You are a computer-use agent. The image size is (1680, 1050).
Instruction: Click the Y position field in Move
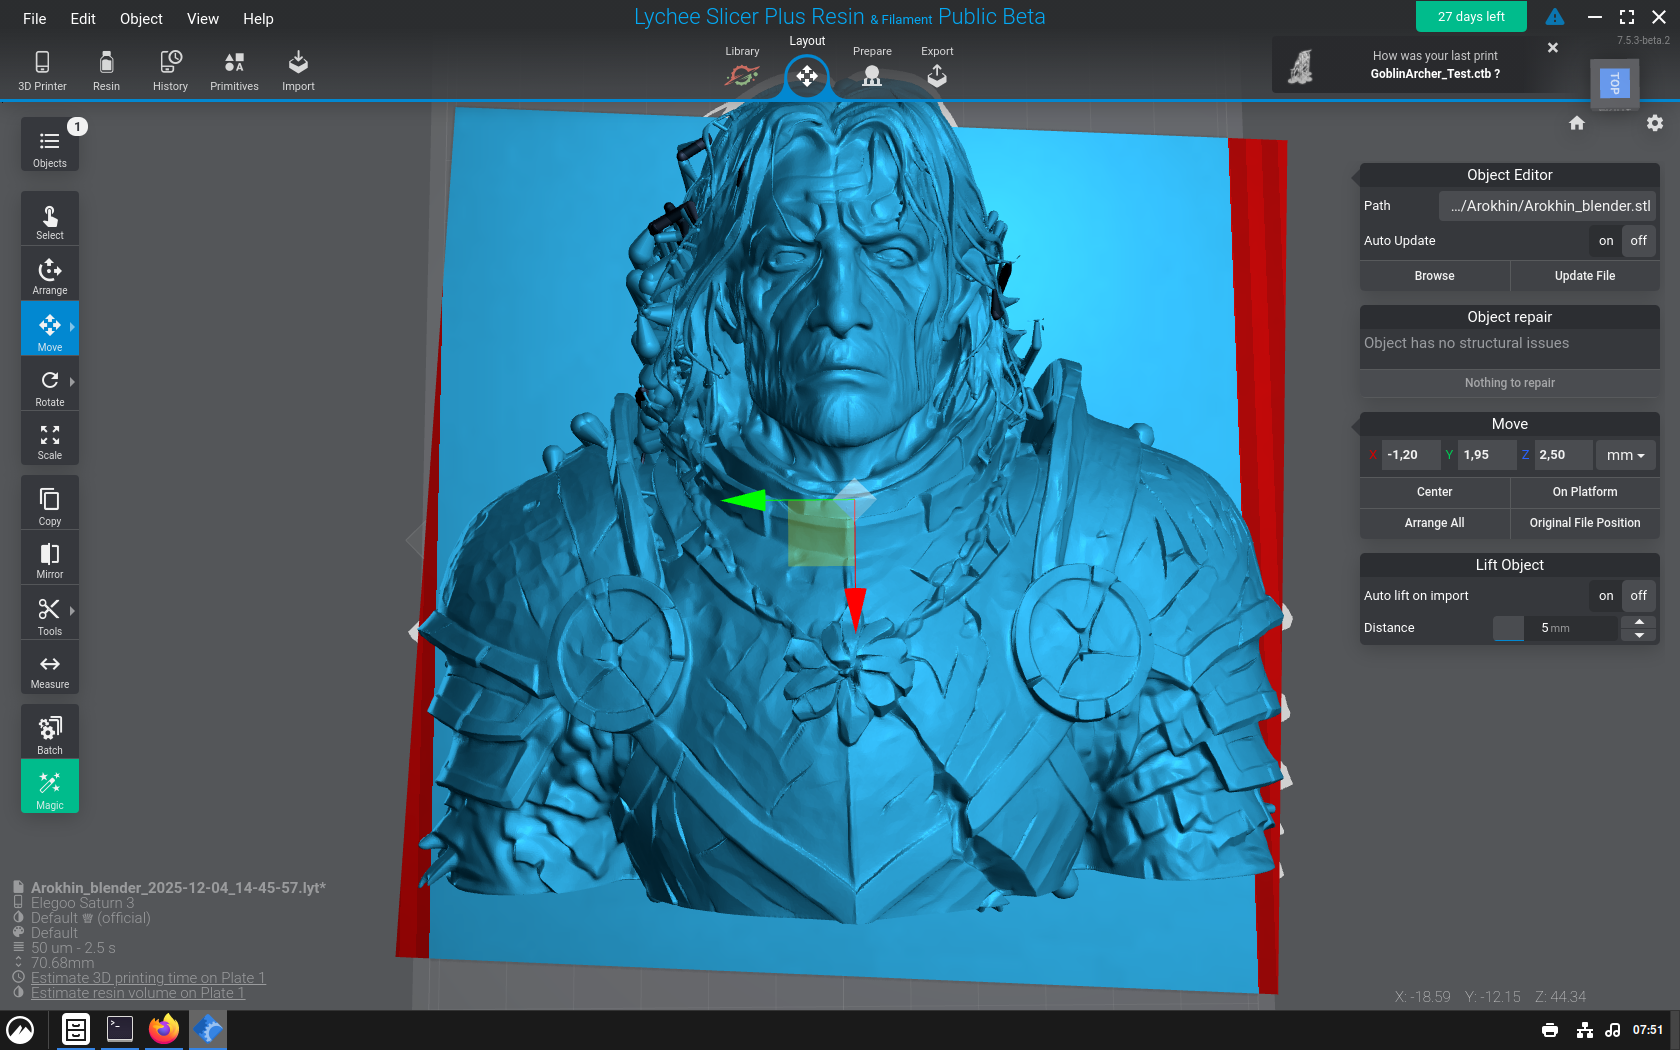[1486, 455]
